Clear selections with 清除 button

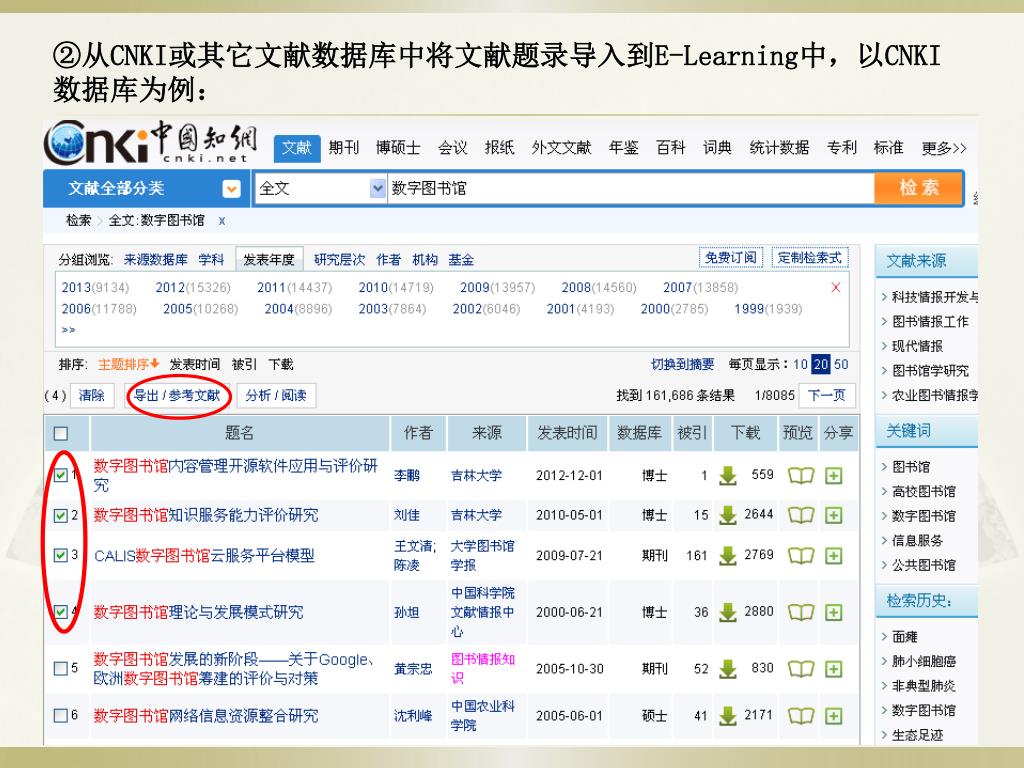click(x=91, y=395)
